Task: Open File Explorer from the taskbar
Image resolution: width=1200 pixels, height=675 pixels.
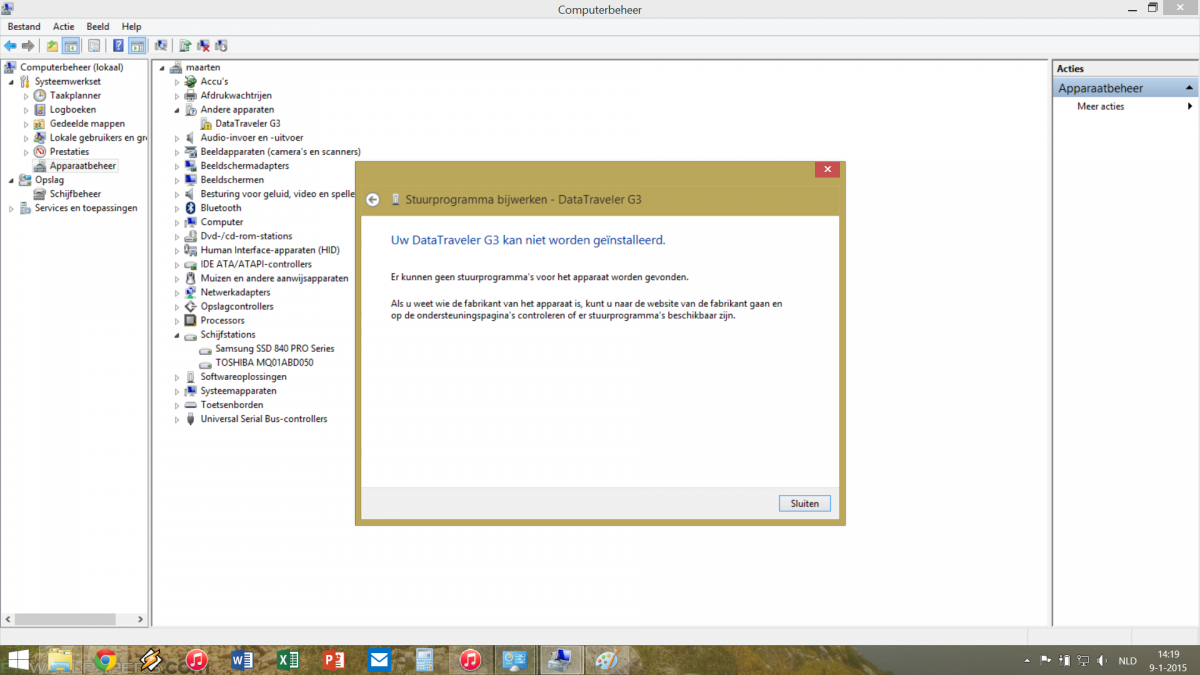Action: click(60, 660)
